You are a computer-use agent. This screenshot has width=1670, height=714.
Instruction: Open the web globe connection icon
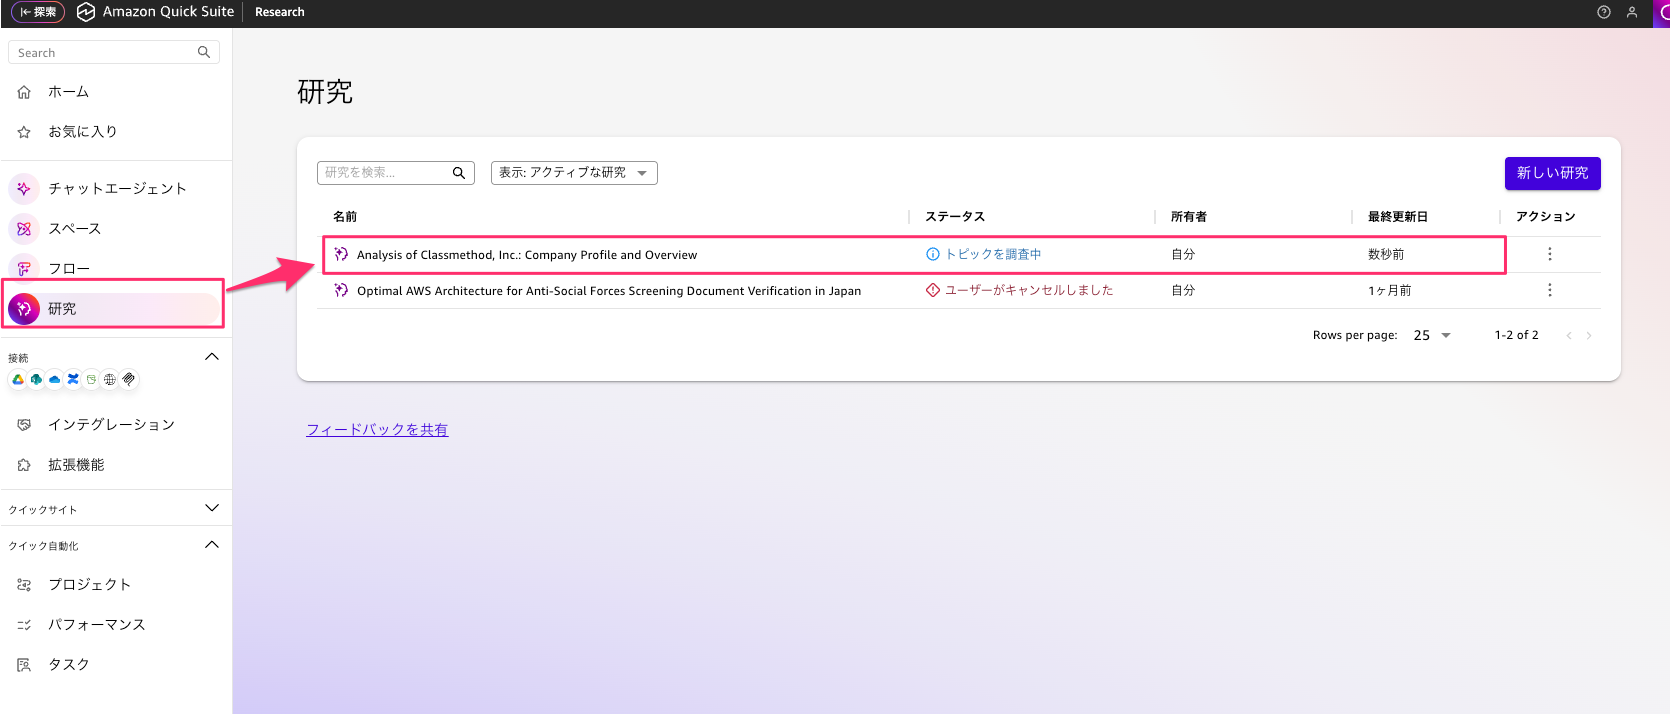(110, 379)
